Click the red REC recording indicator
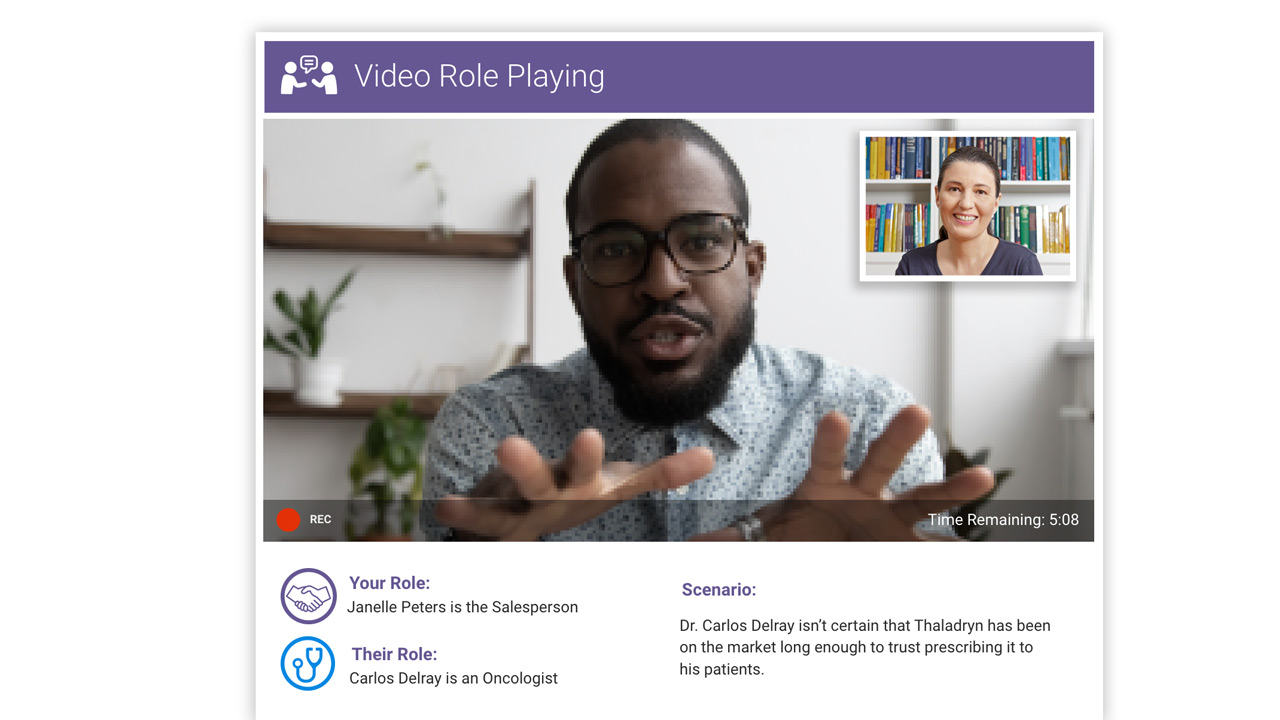Viewport: 1280px width, 720px height. pos(288,520)
